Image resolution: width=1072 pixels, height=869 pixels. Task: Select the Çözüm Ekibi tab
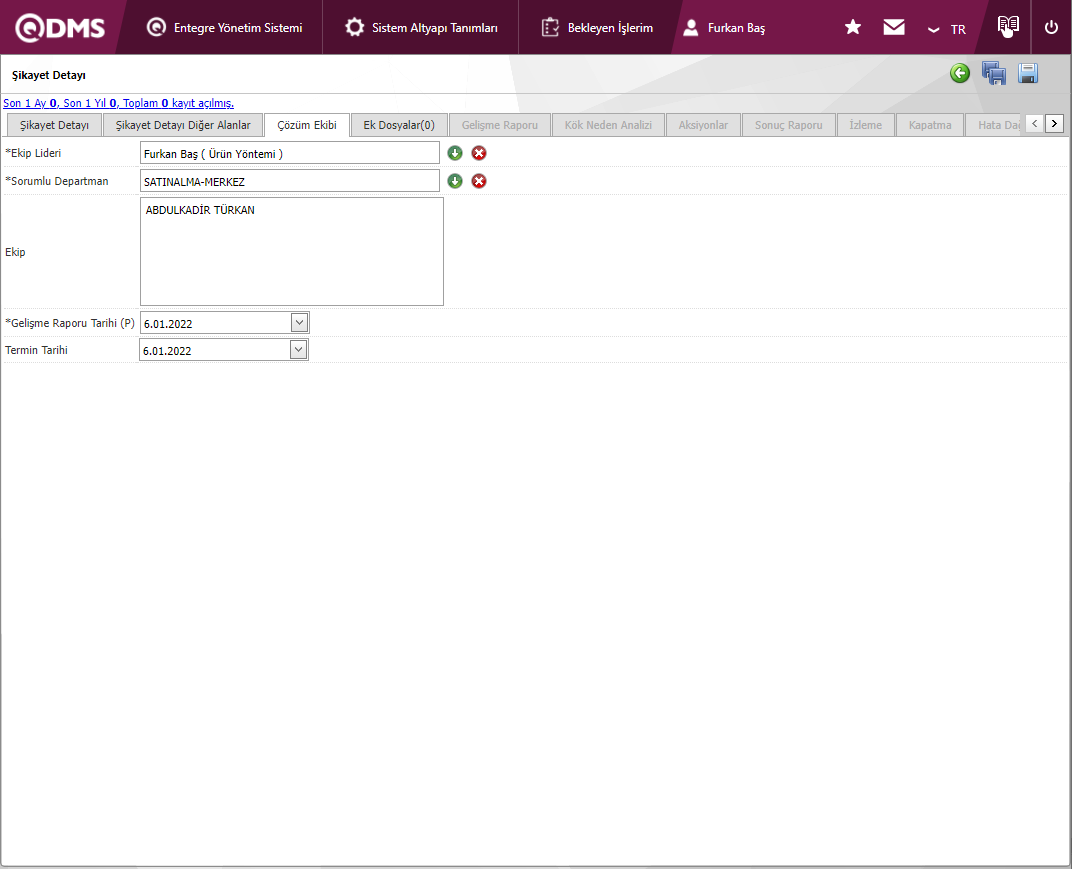pos(307,125)
